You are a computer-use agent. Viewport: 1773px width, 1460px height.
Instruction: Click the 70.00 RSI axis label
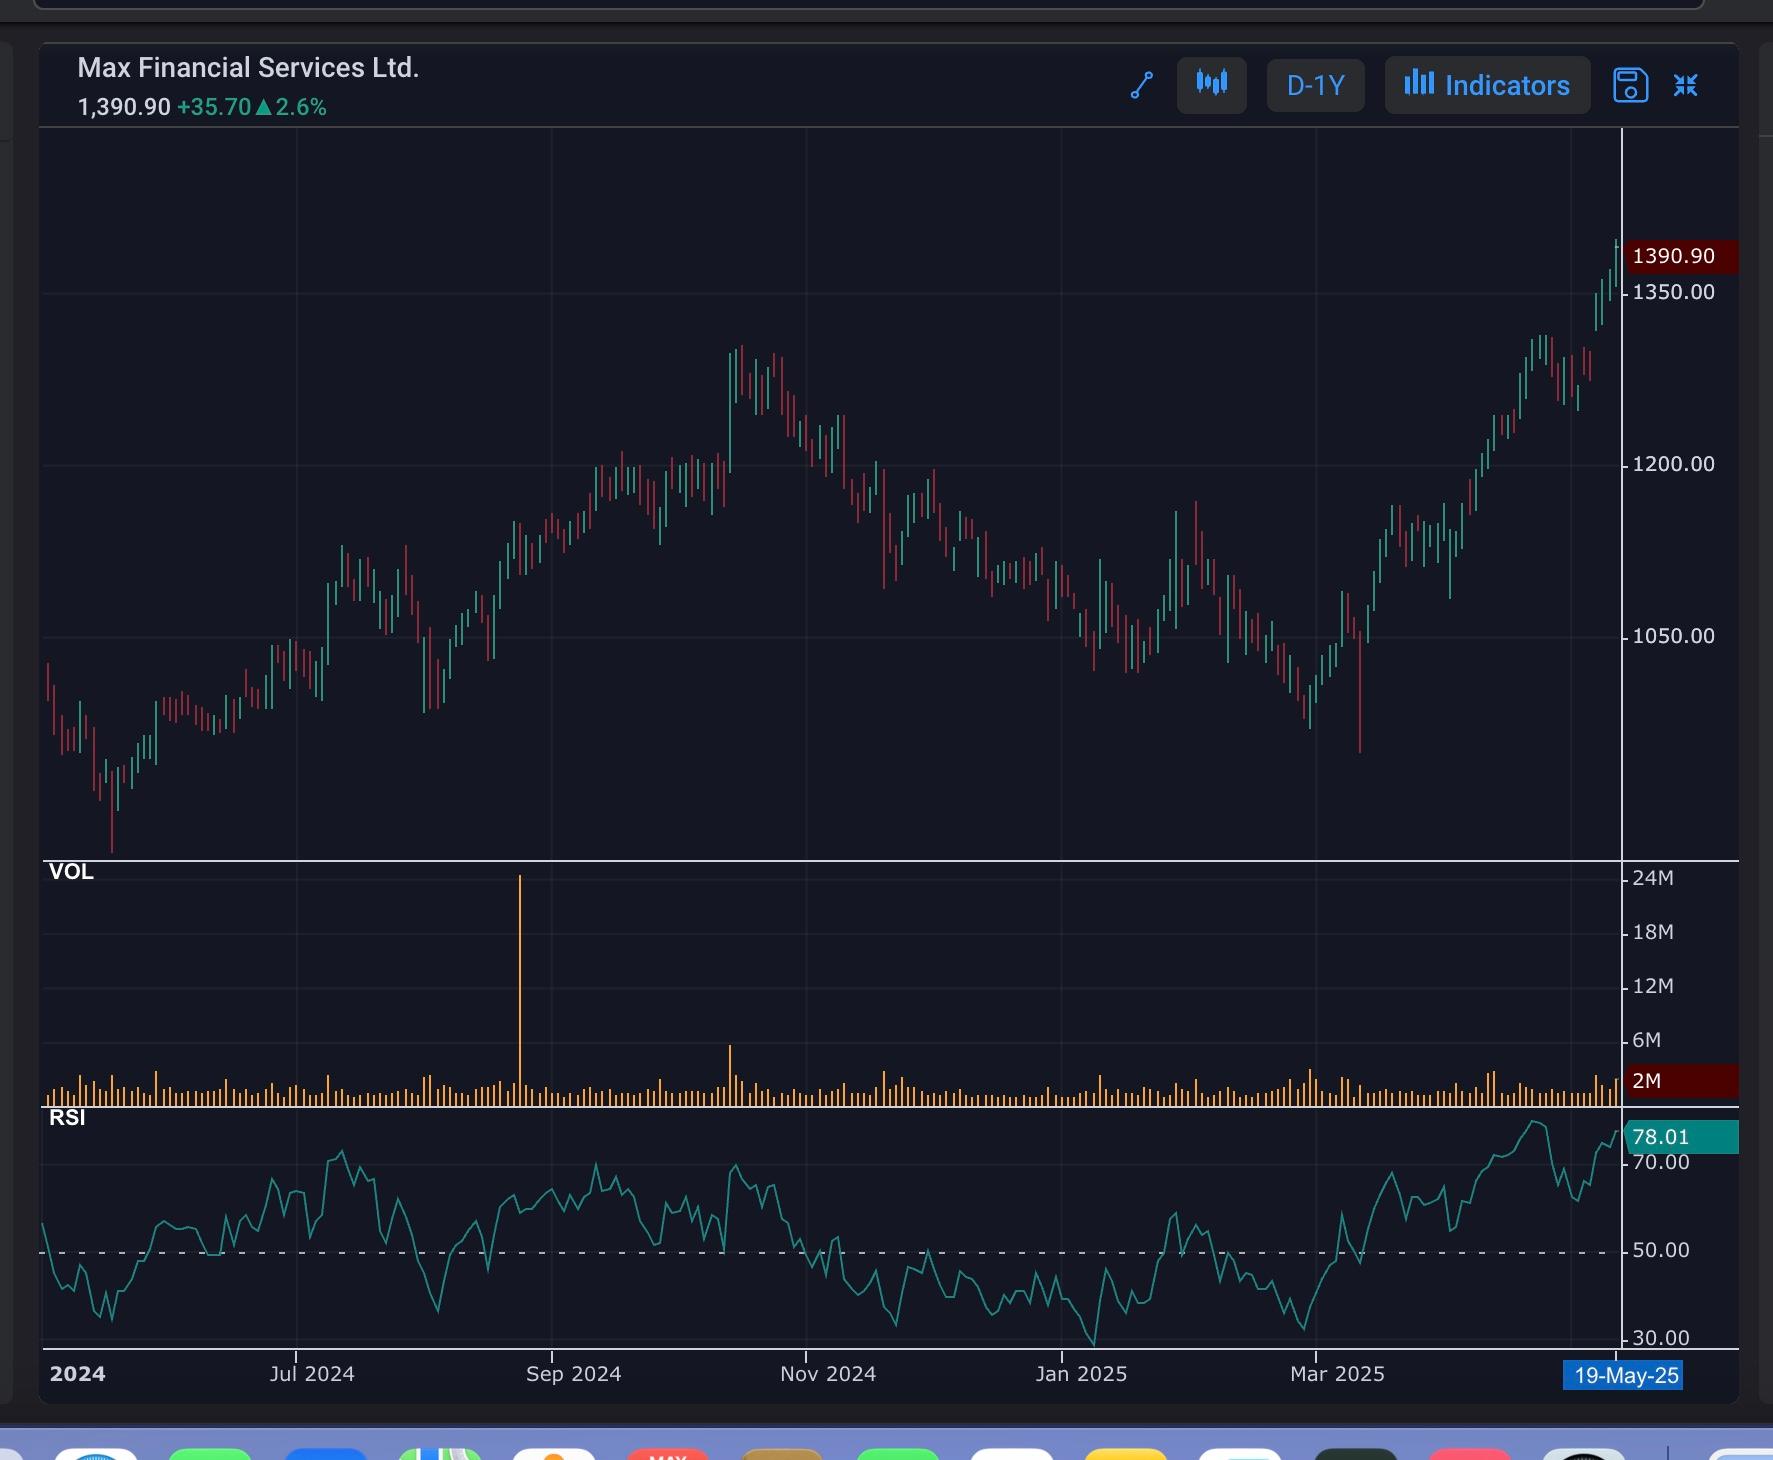coord(1661,1162)
